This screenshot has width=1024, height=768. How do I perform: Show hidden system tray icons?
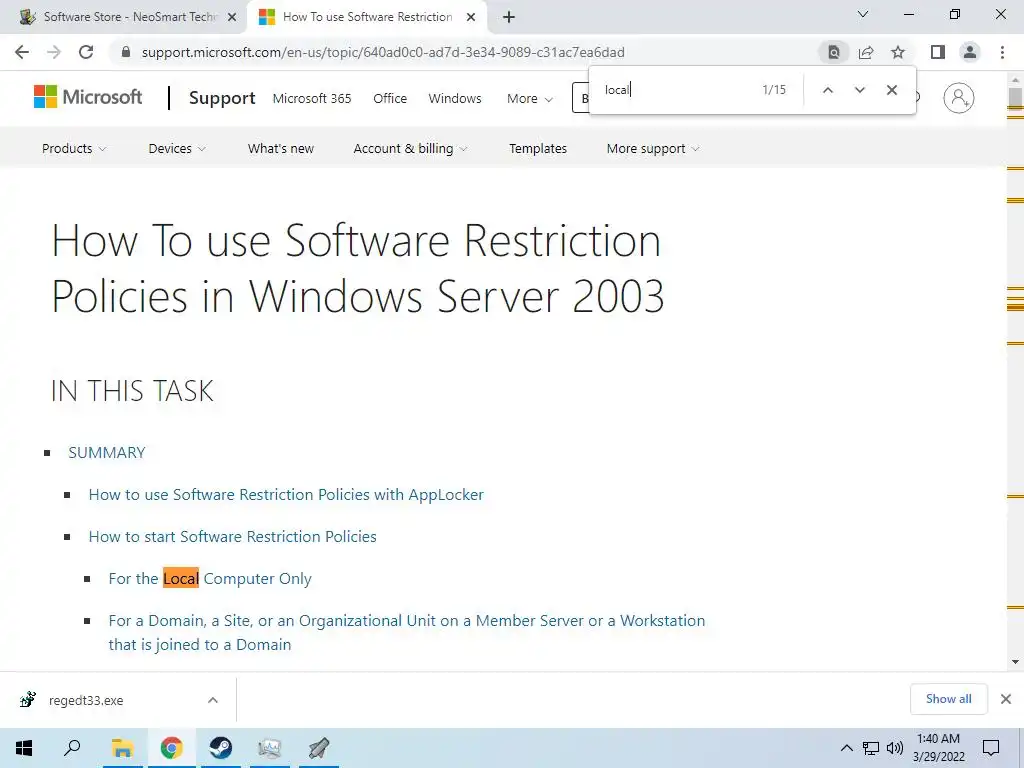[846, 748]
